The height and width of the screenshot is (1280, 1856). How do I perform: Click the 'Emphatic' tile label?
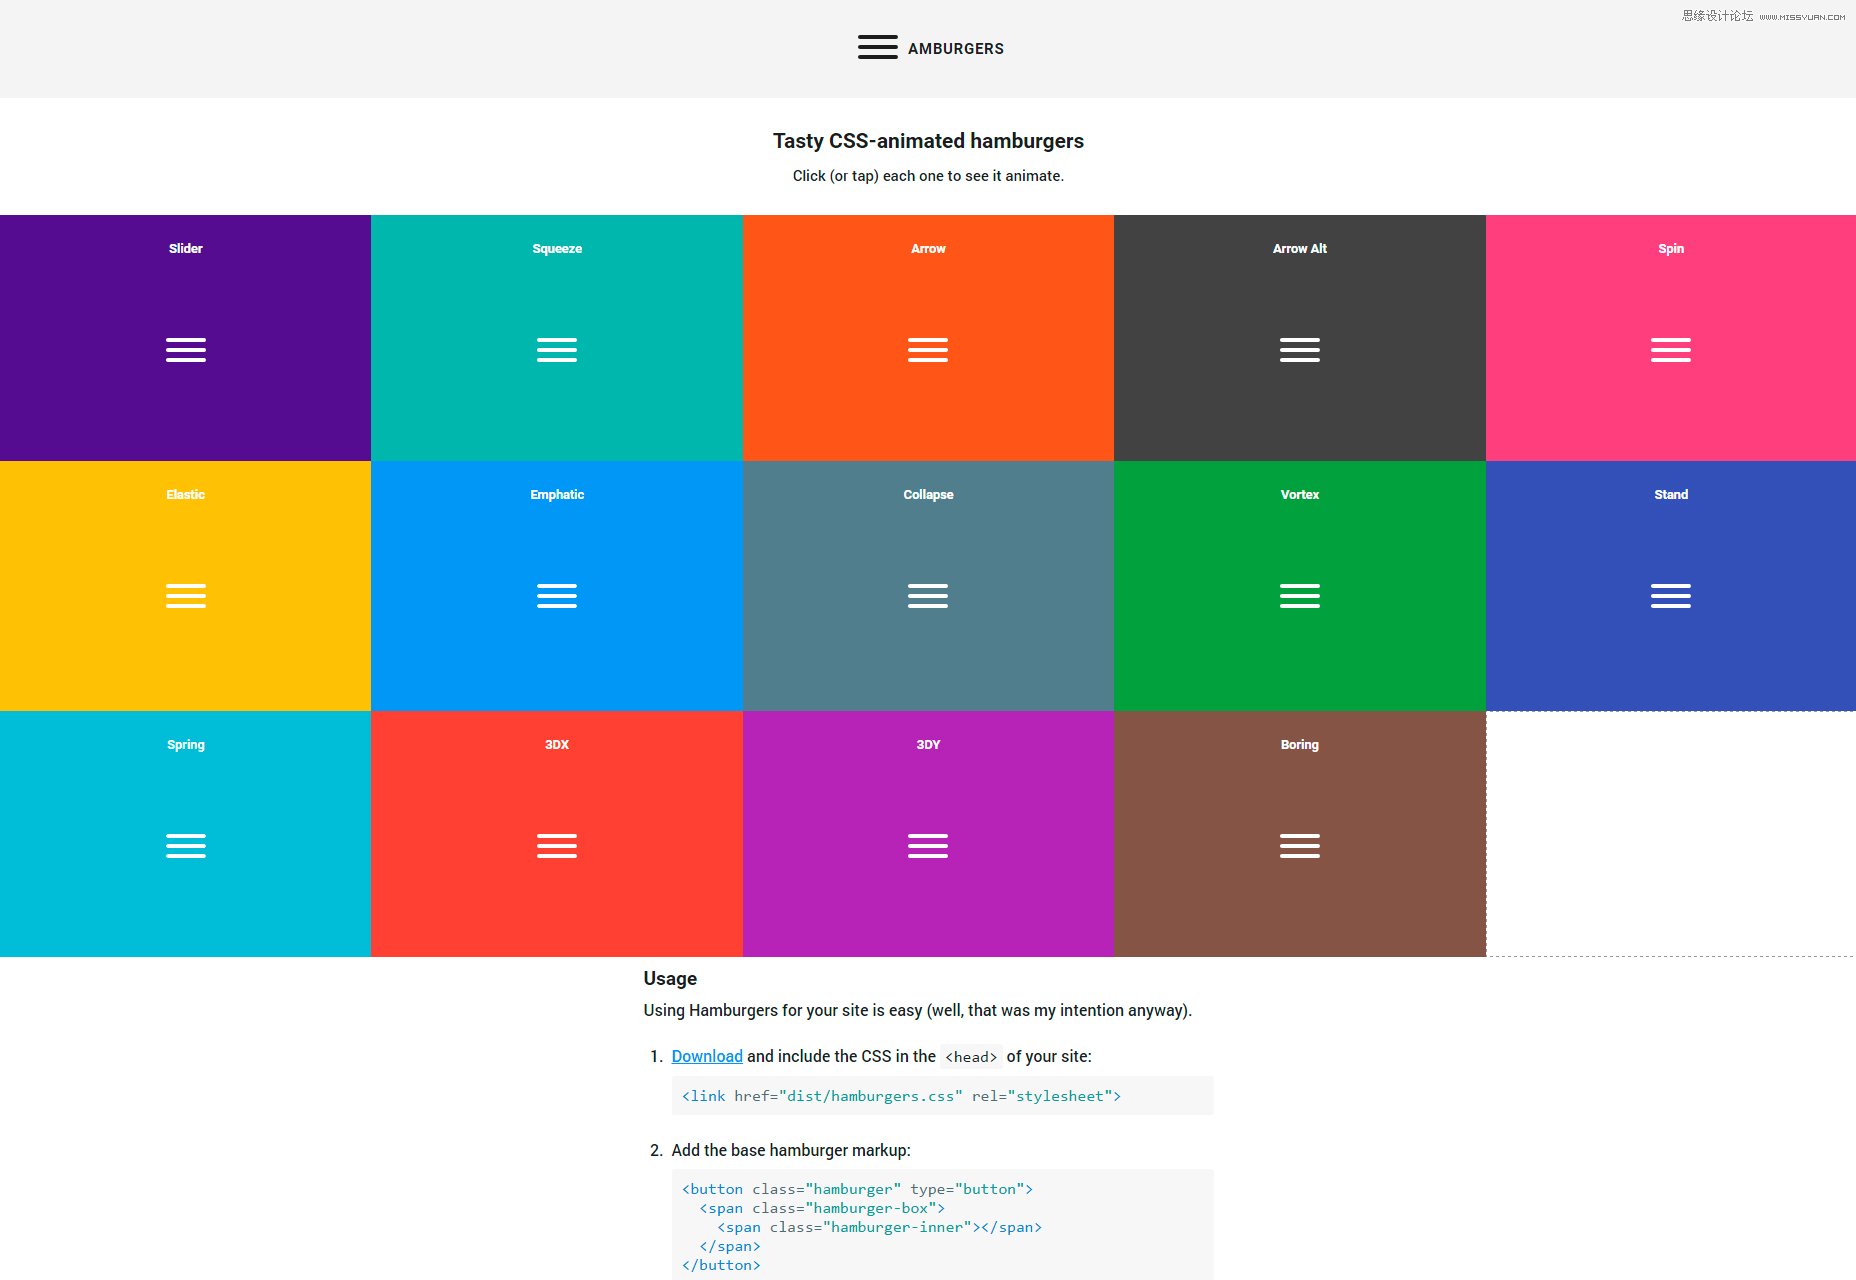click(557, 494)
